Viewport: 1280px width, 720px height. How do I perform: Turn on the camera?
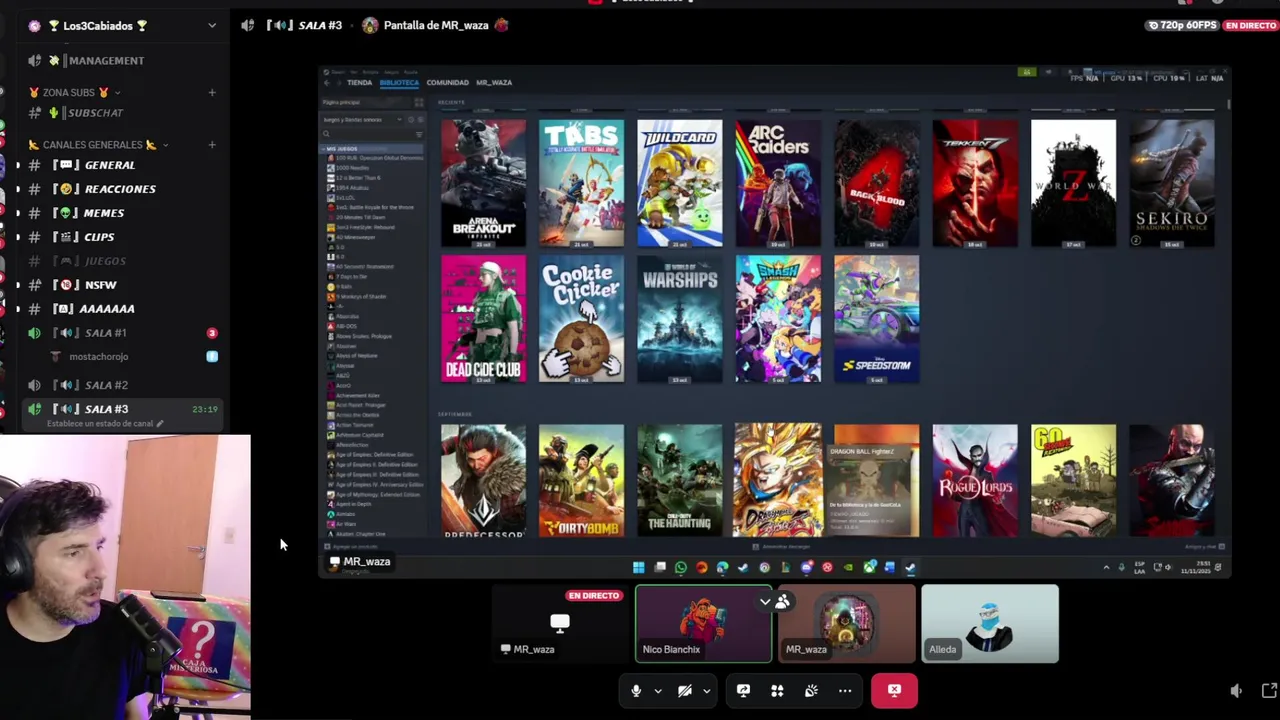tap(685, 690)
